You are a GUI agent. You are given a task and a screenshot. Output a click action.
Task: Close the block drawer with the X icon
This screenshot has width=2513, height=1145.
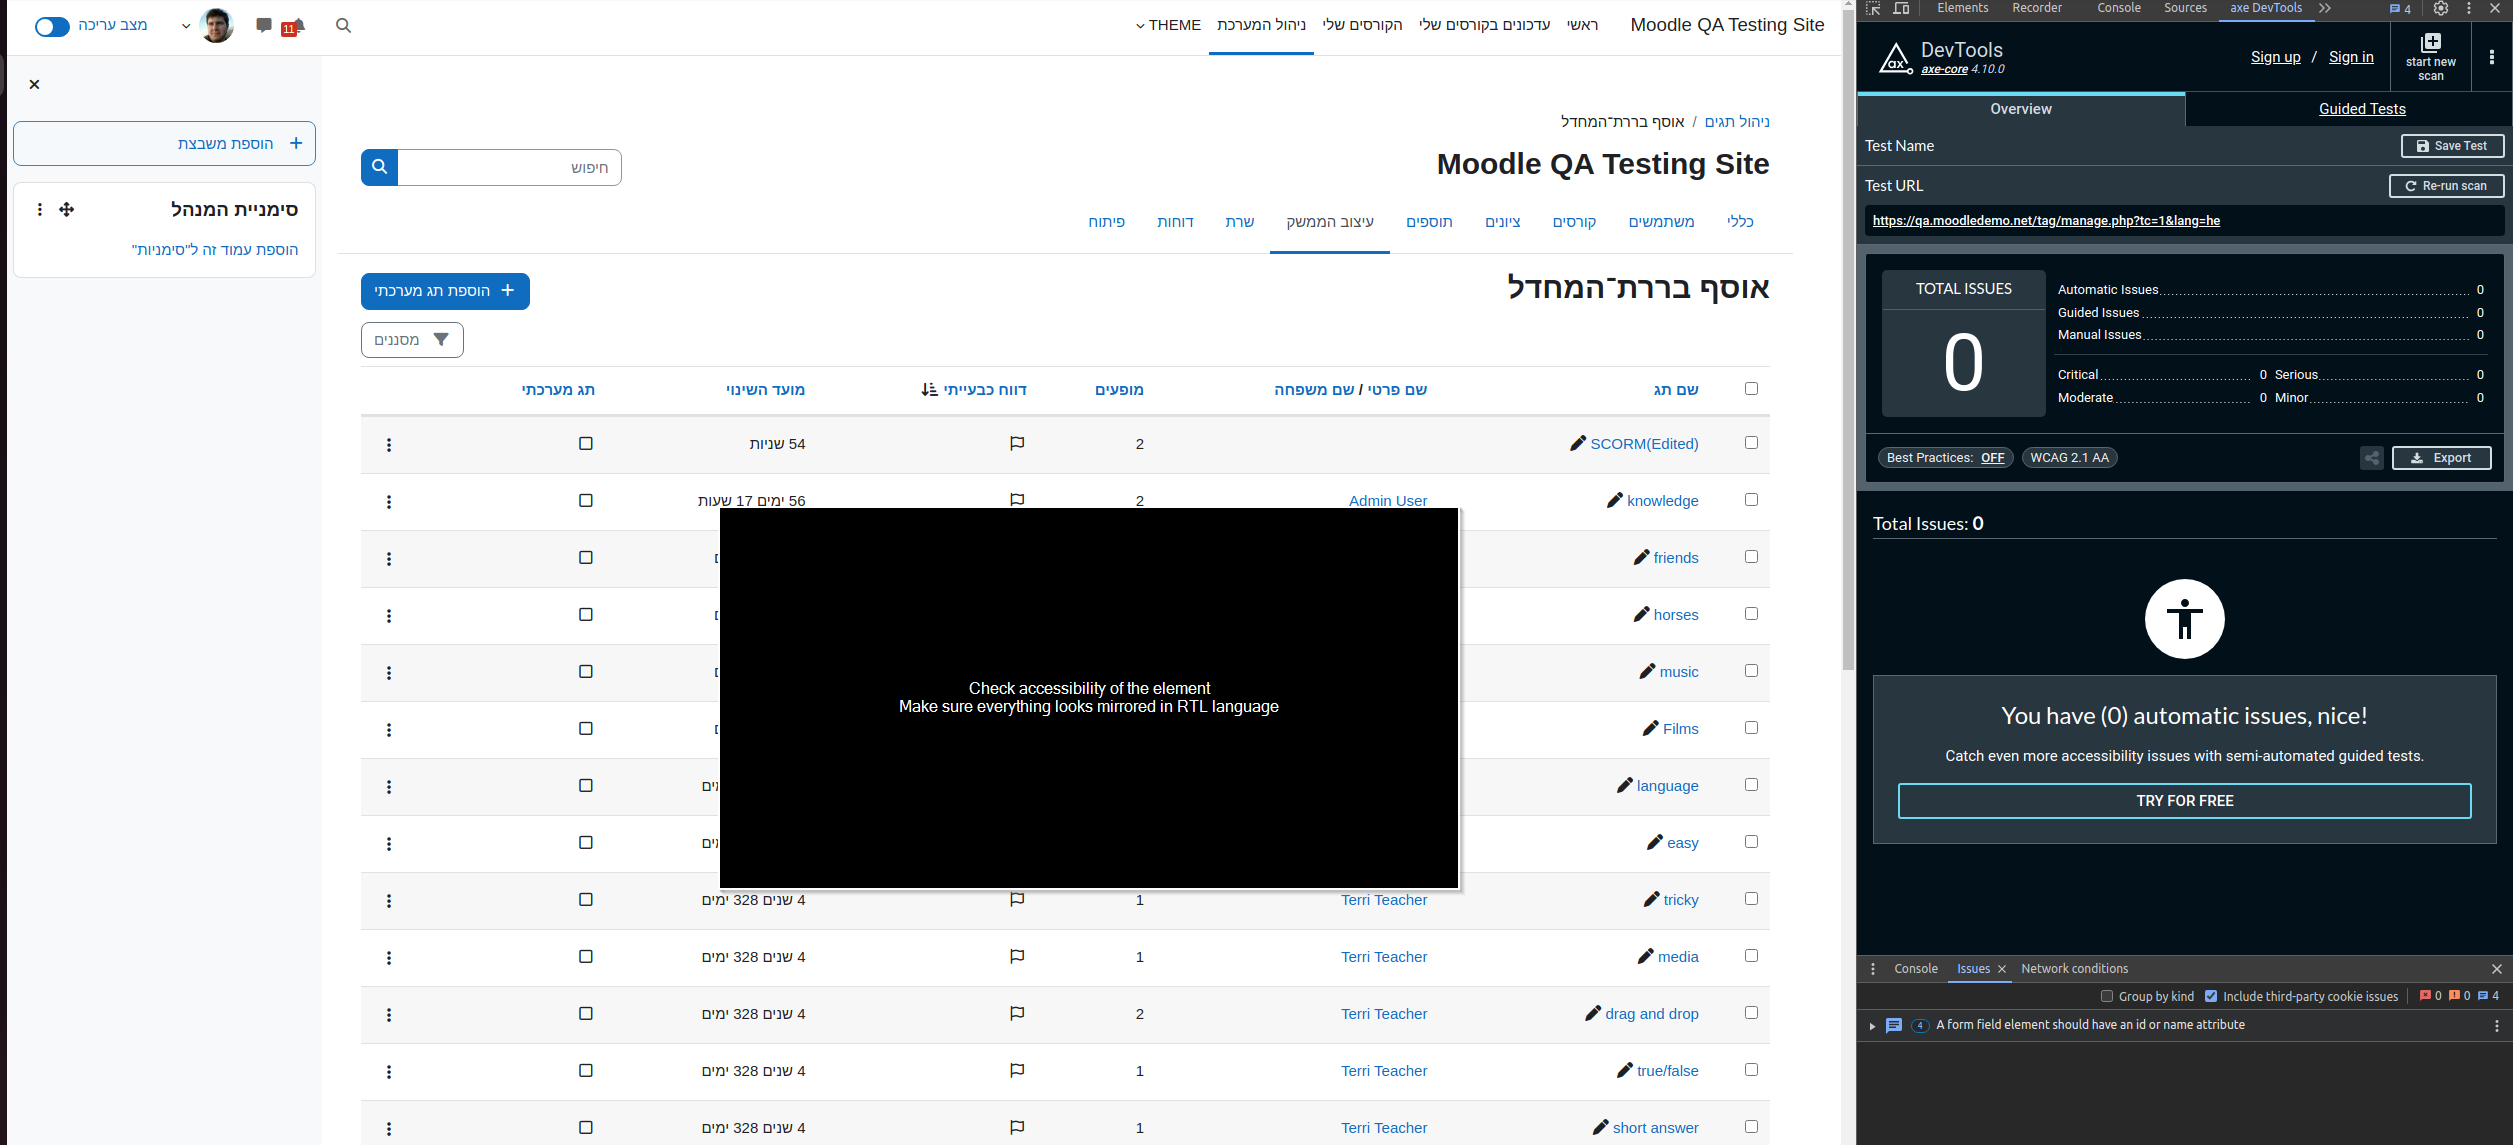[x=34, y=84]
